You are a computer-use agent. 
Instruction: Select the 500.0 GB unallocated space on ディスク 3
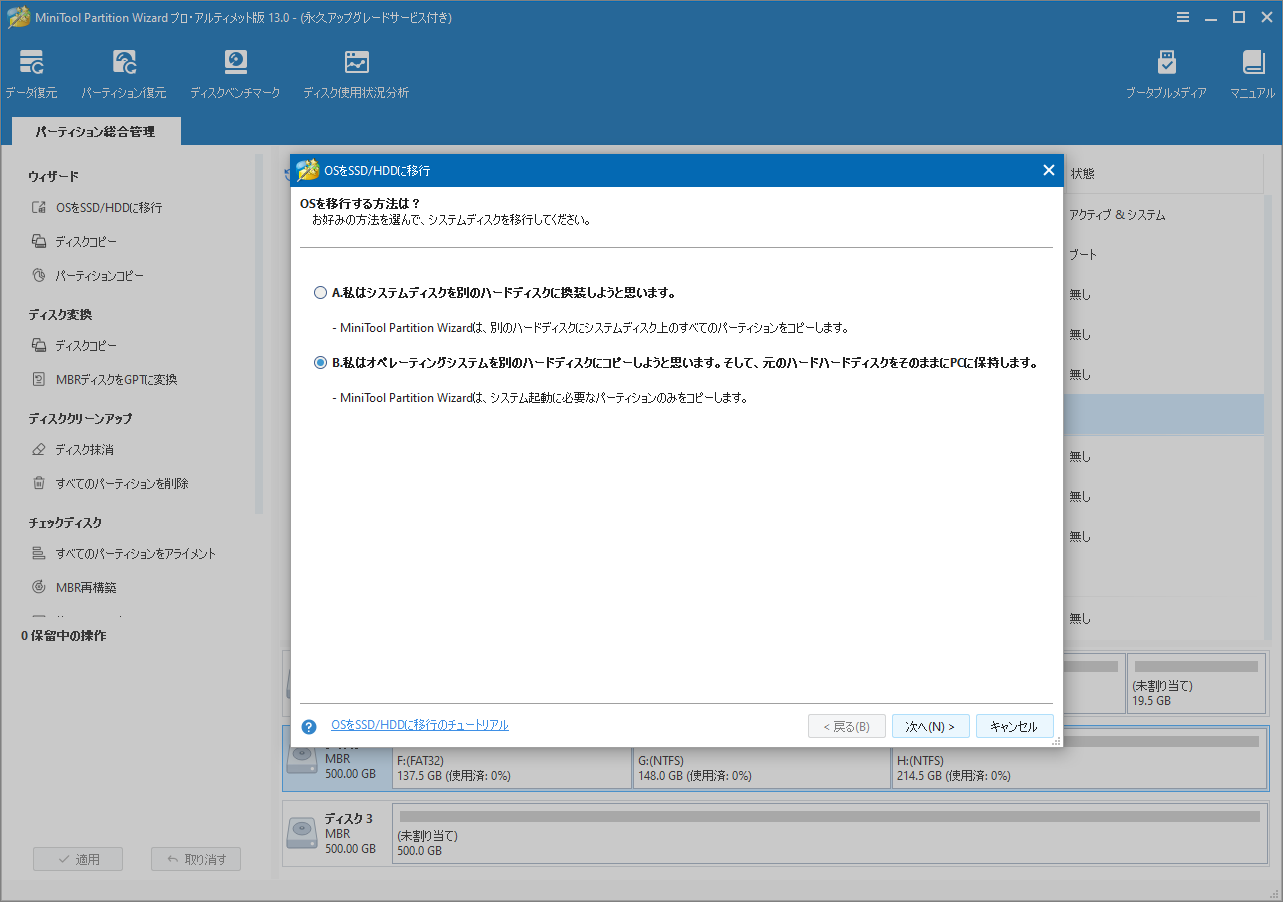coord(828,833)
